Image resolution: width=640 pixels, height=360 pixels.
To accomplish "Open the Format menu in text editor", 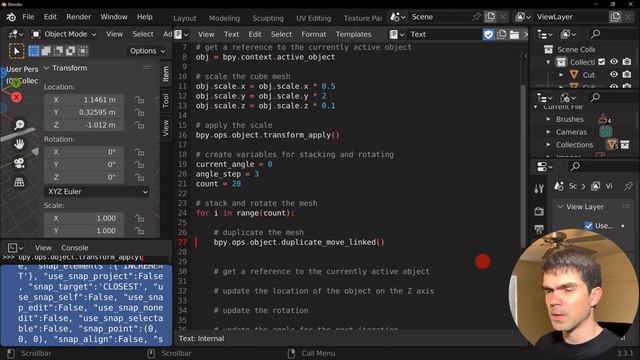I will click(313, 34).
